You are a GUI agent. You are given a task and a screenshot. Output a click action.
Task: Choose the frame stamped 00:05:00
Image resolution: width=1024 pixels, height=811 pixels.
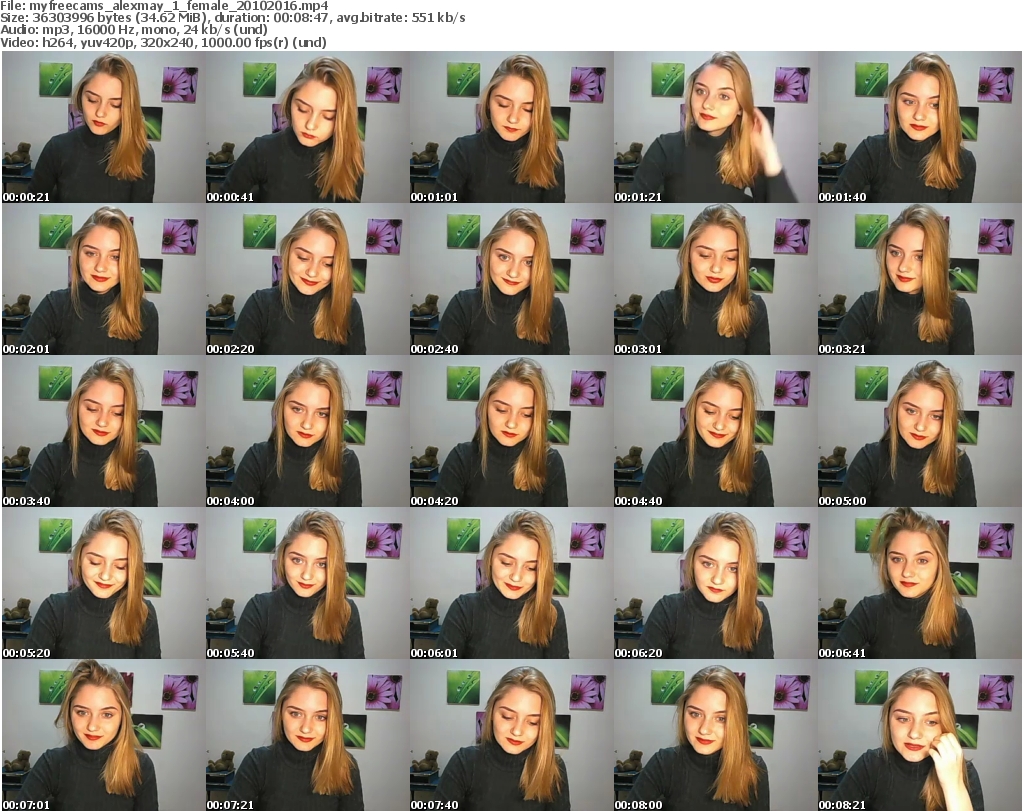coord(920,431)
